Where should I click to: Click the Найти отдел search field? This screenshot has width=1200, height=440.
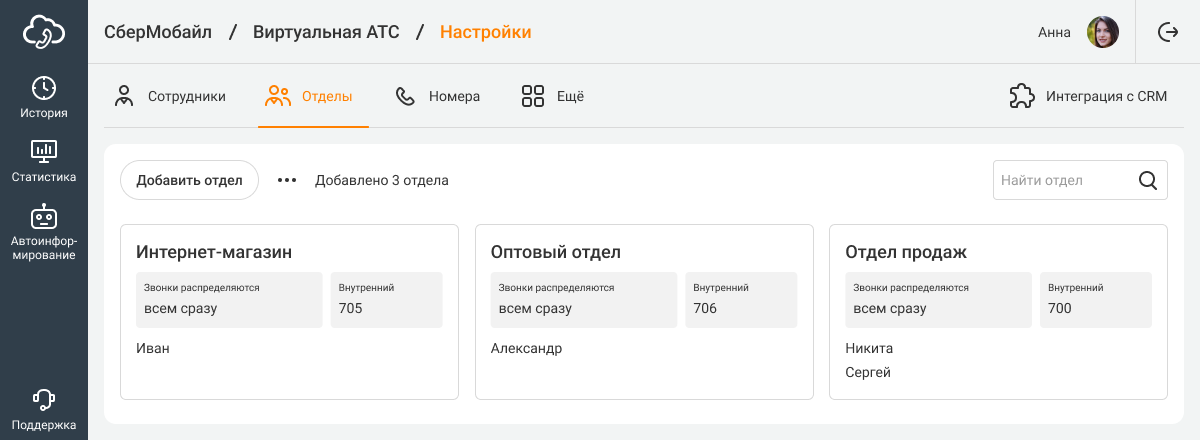[x=1062, y=181]
